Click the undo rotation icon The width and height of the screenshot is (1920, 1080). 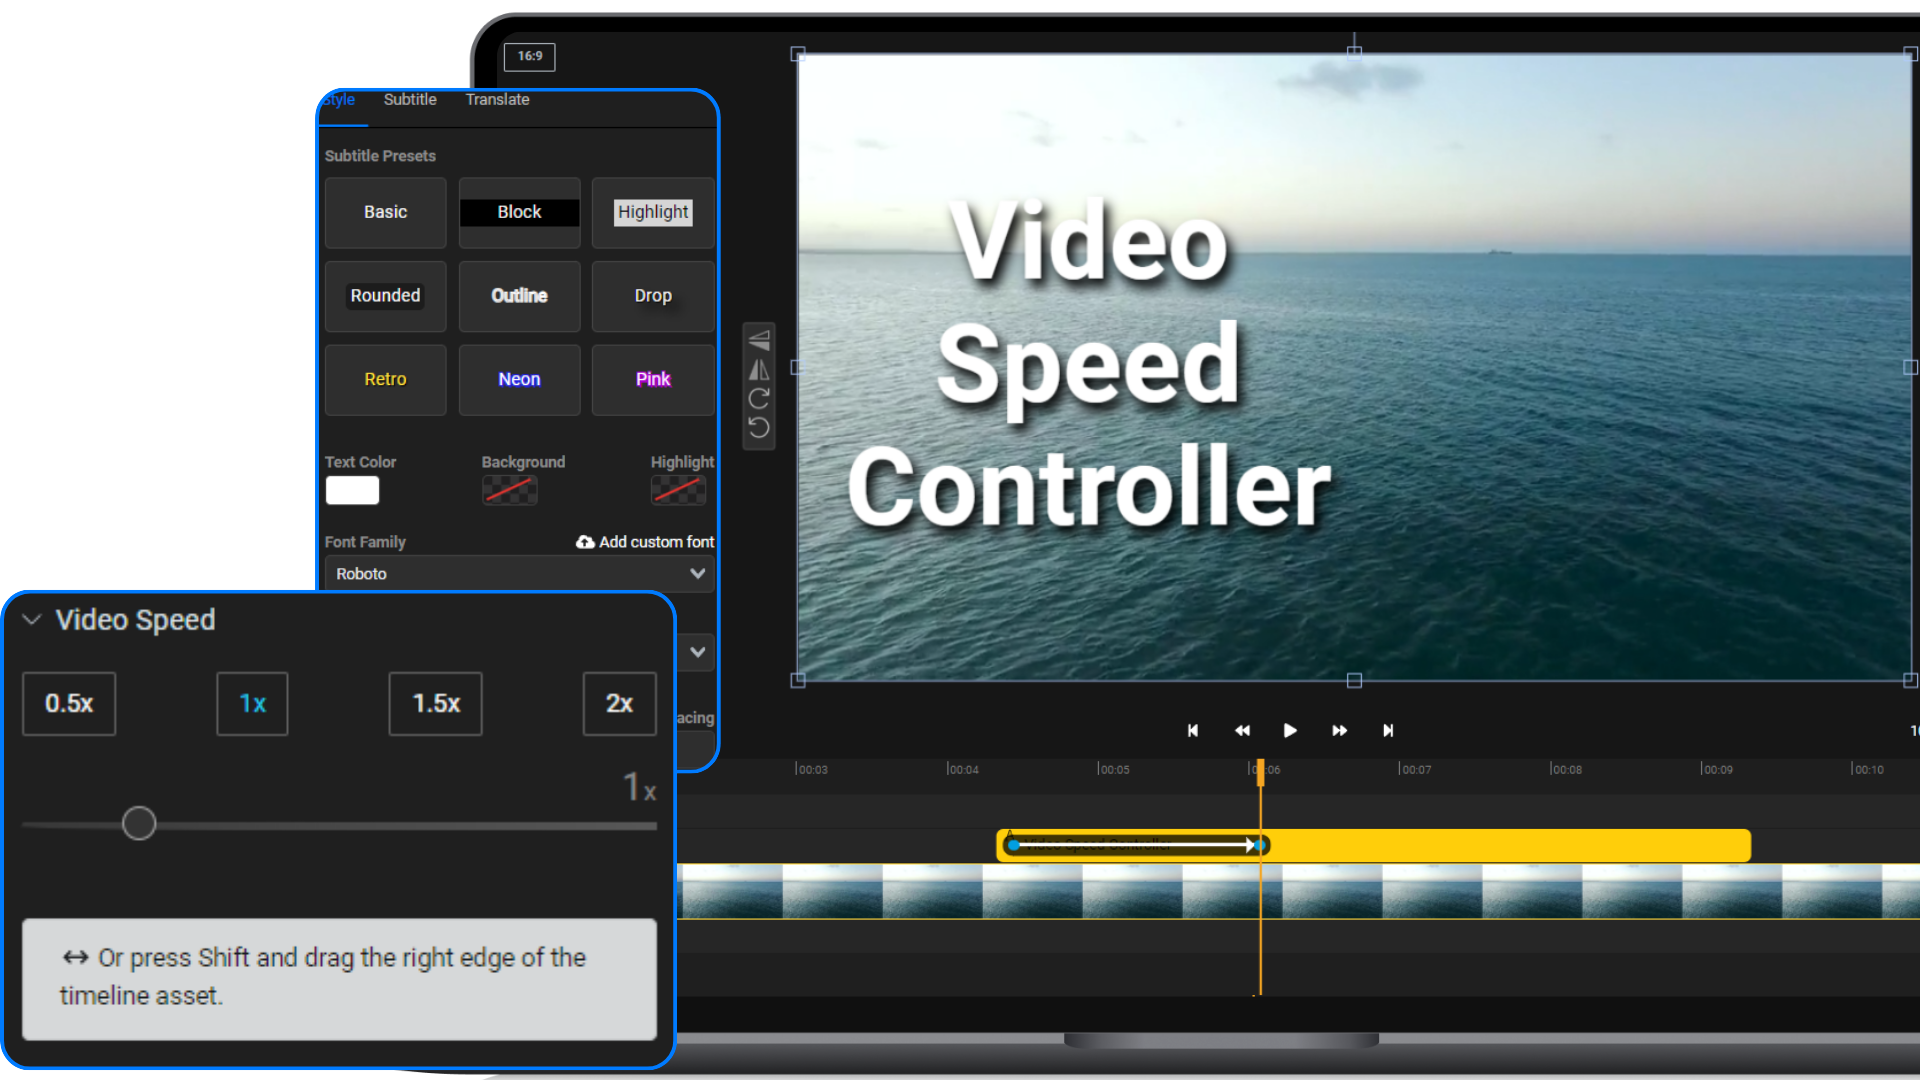(x=759, y=426)
